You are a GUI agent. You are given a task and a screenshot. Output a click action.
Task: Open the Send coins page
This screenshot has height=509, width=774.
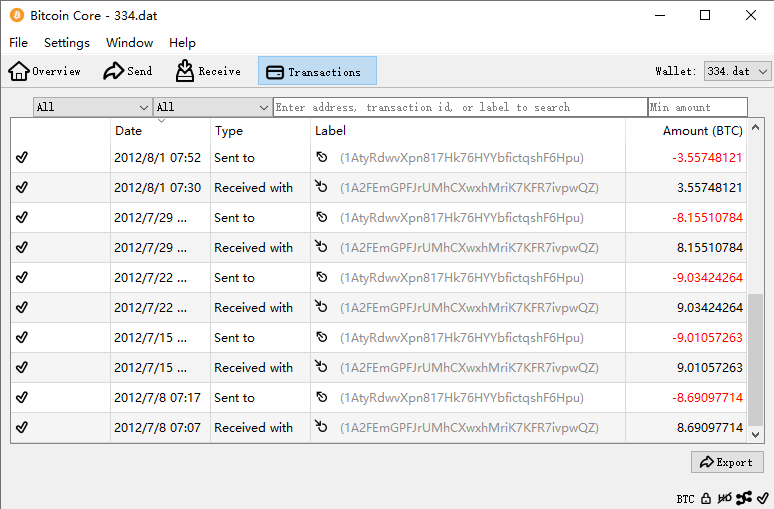pos(128,71)
